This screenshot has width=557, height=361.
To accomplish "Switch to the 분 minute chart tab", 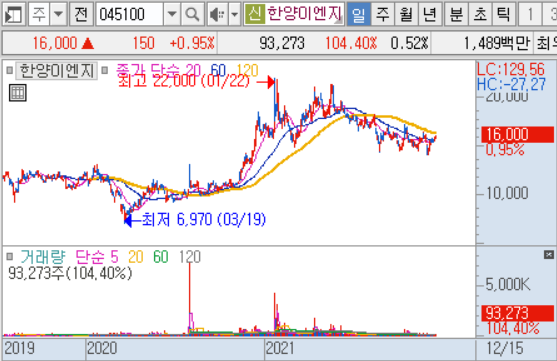I will click(456, 14).
